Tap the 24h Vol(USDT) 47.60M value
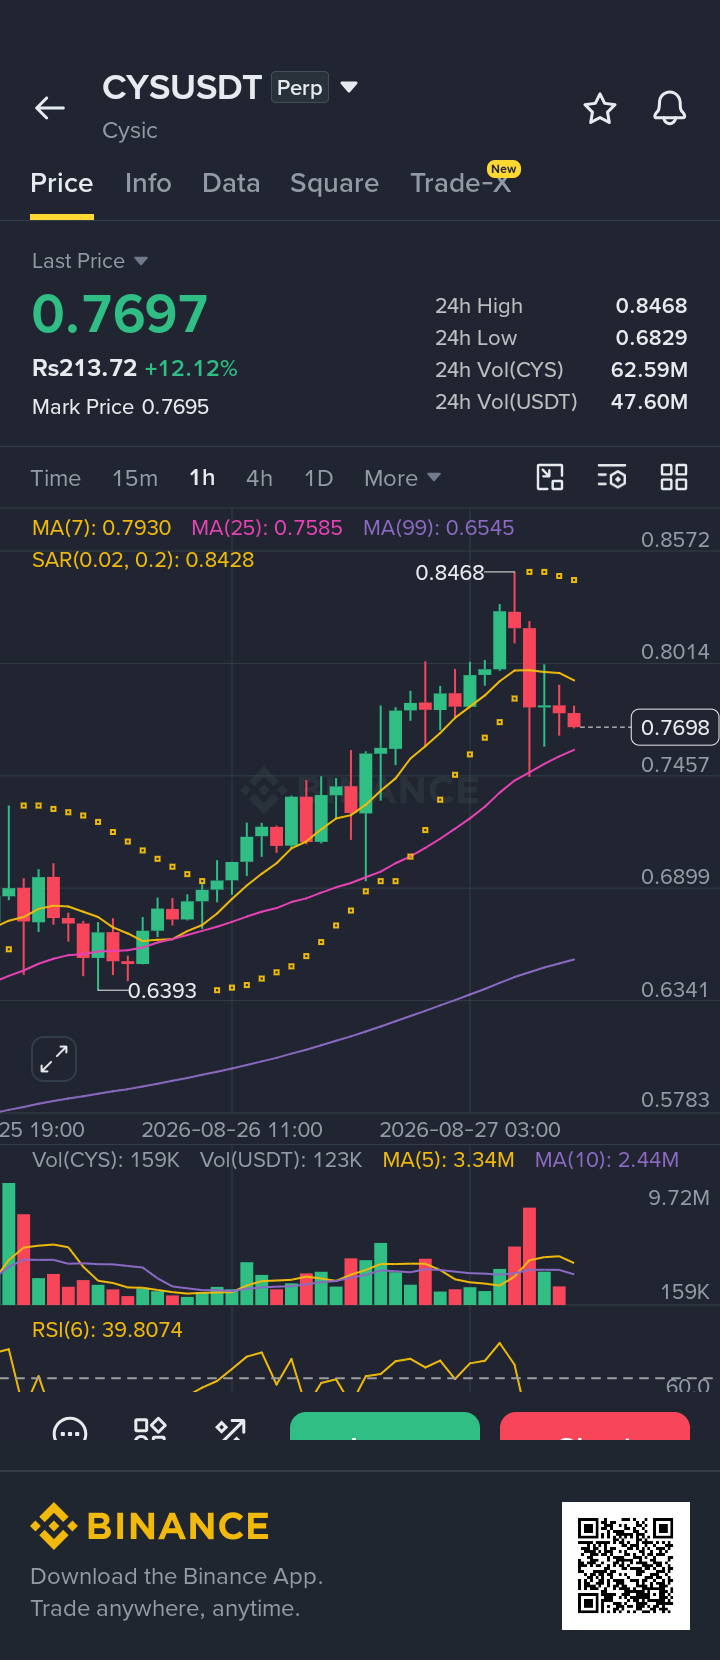 click(x=649, y=402)
